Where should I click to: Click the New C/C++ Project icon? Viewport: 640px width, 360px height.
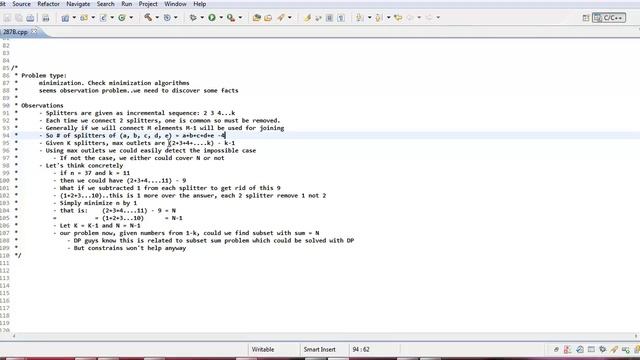pos(65,18)
